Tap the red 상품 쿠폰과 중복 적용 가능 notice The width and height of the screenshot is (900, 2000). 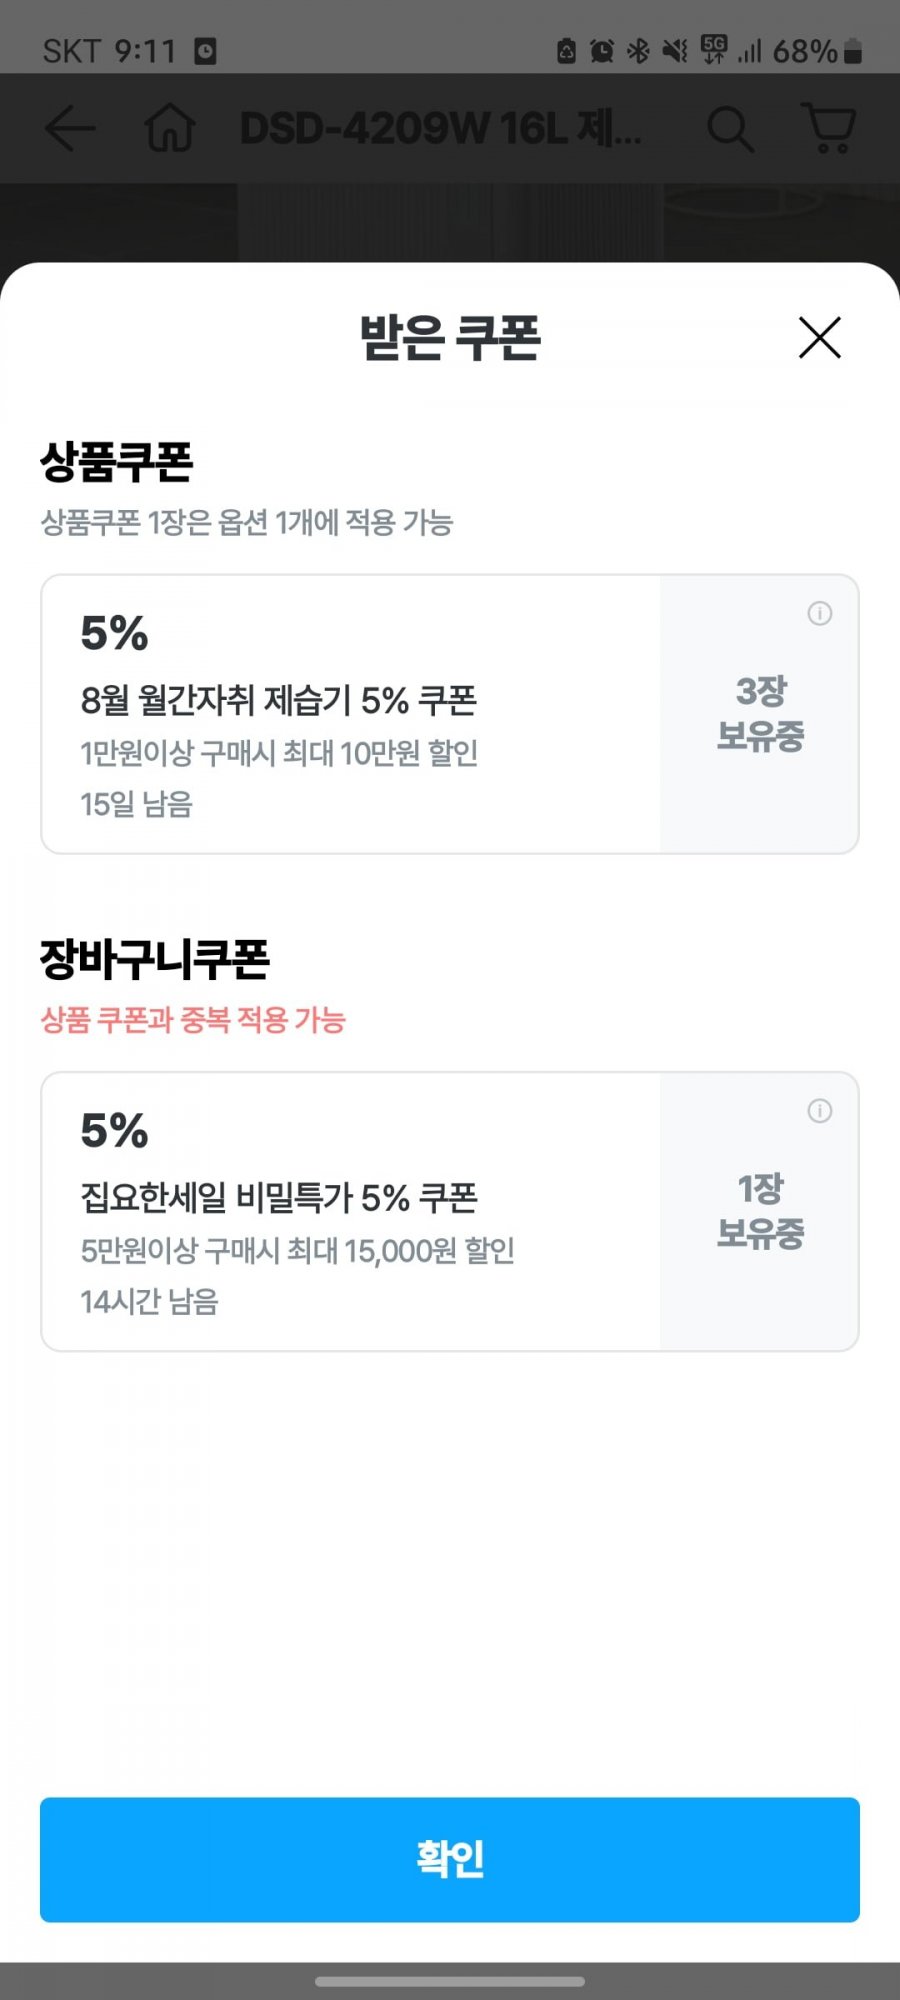(193, 1020)
